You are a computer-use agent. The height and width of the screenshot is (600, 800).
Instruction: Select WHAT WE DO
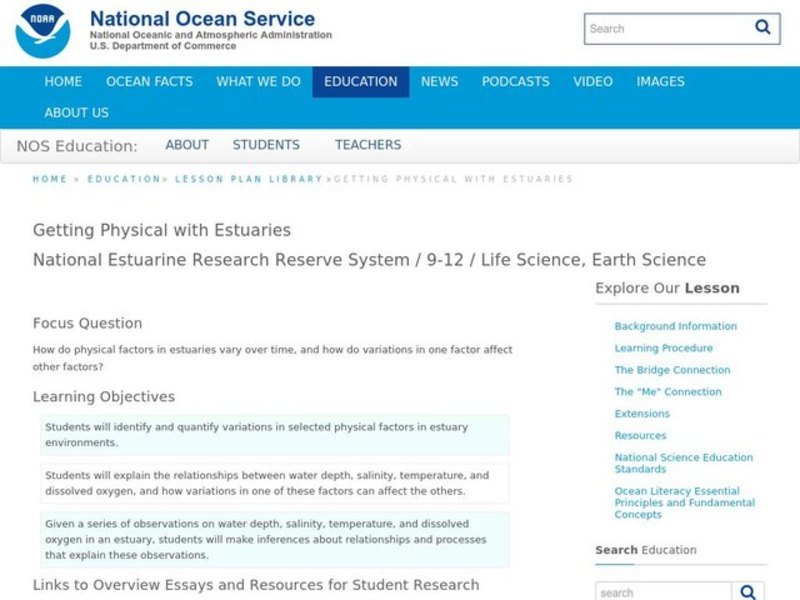coord(257,82)
